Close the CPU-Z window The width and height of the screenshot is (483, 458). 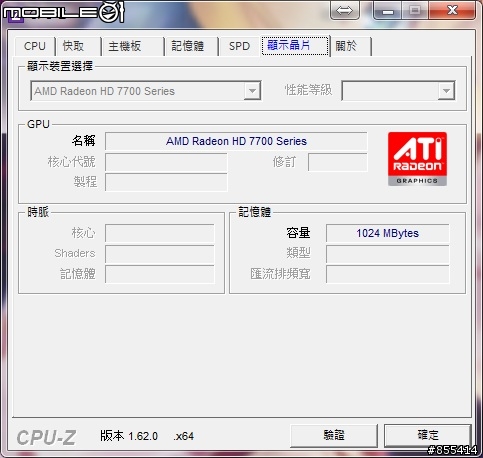[452, 10]
